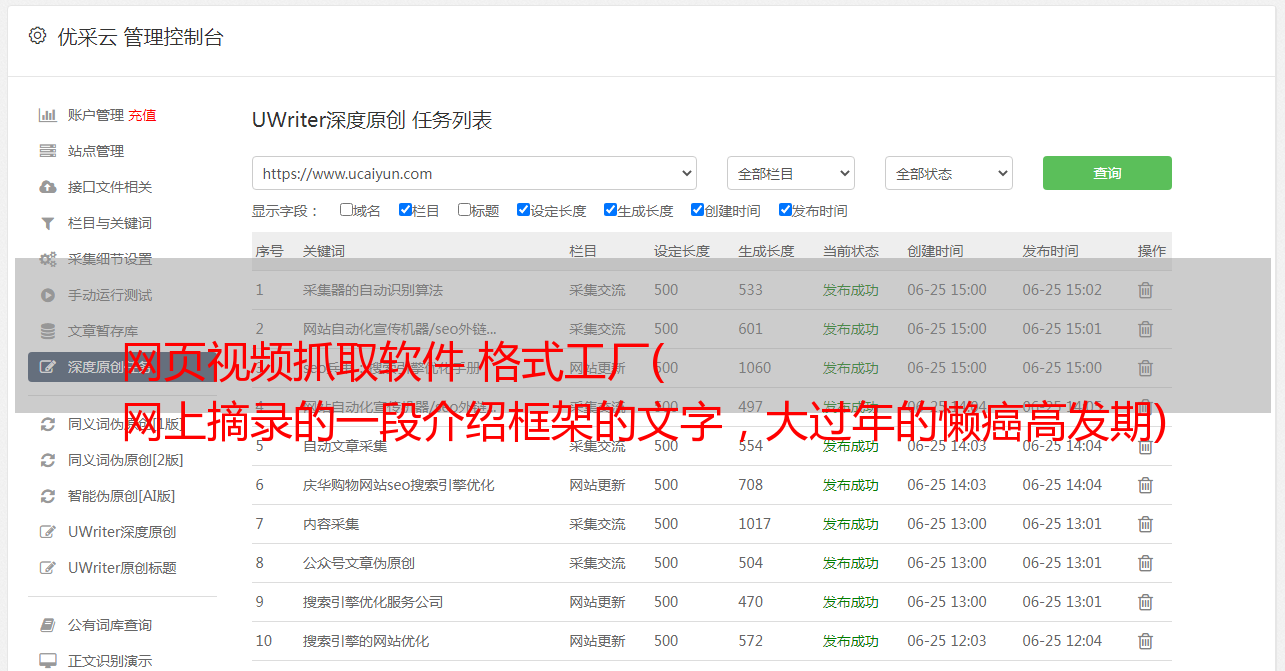Click the red 充值 link
The image size is (1285, 671).
[x=142, y=115]
